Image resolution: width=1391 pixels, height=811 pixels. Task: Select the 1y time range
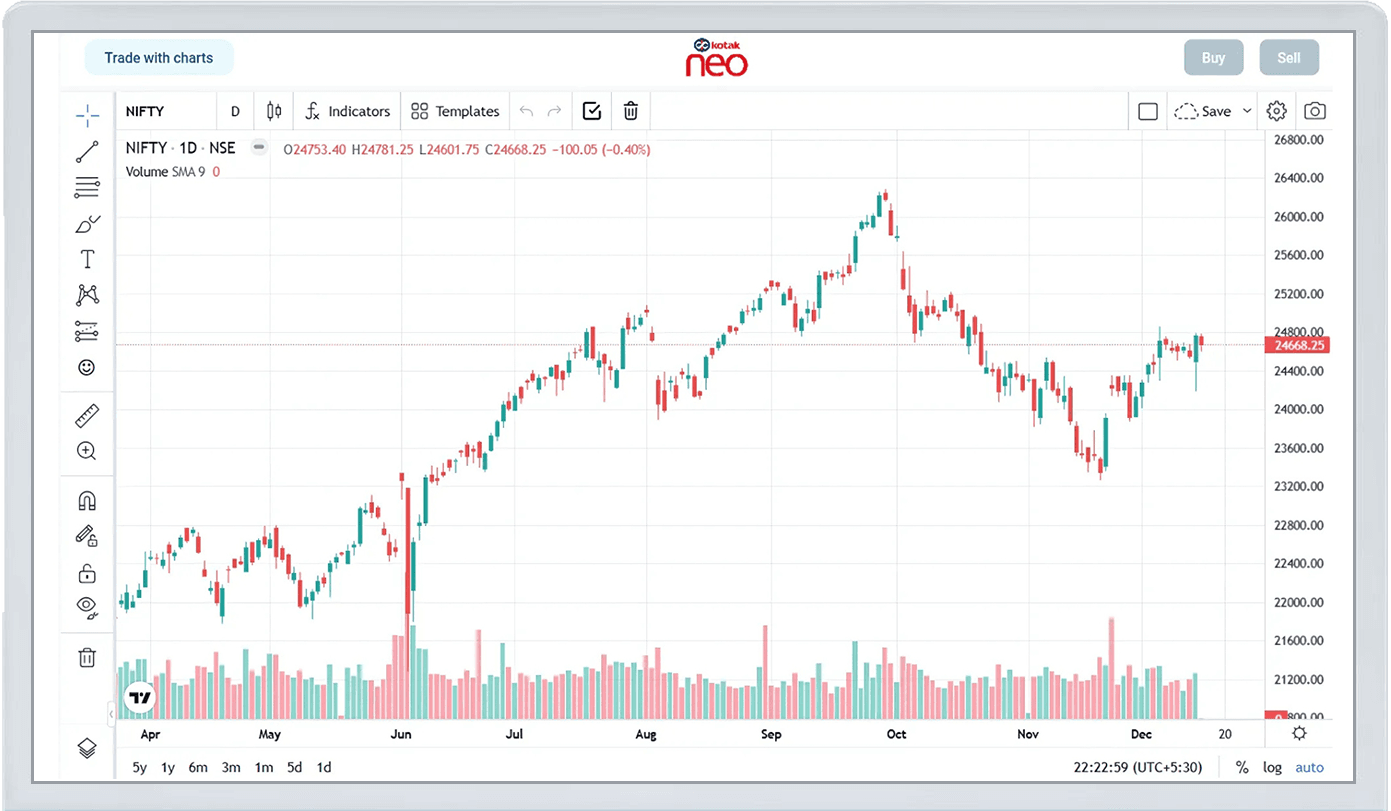(x=168, y=767)
